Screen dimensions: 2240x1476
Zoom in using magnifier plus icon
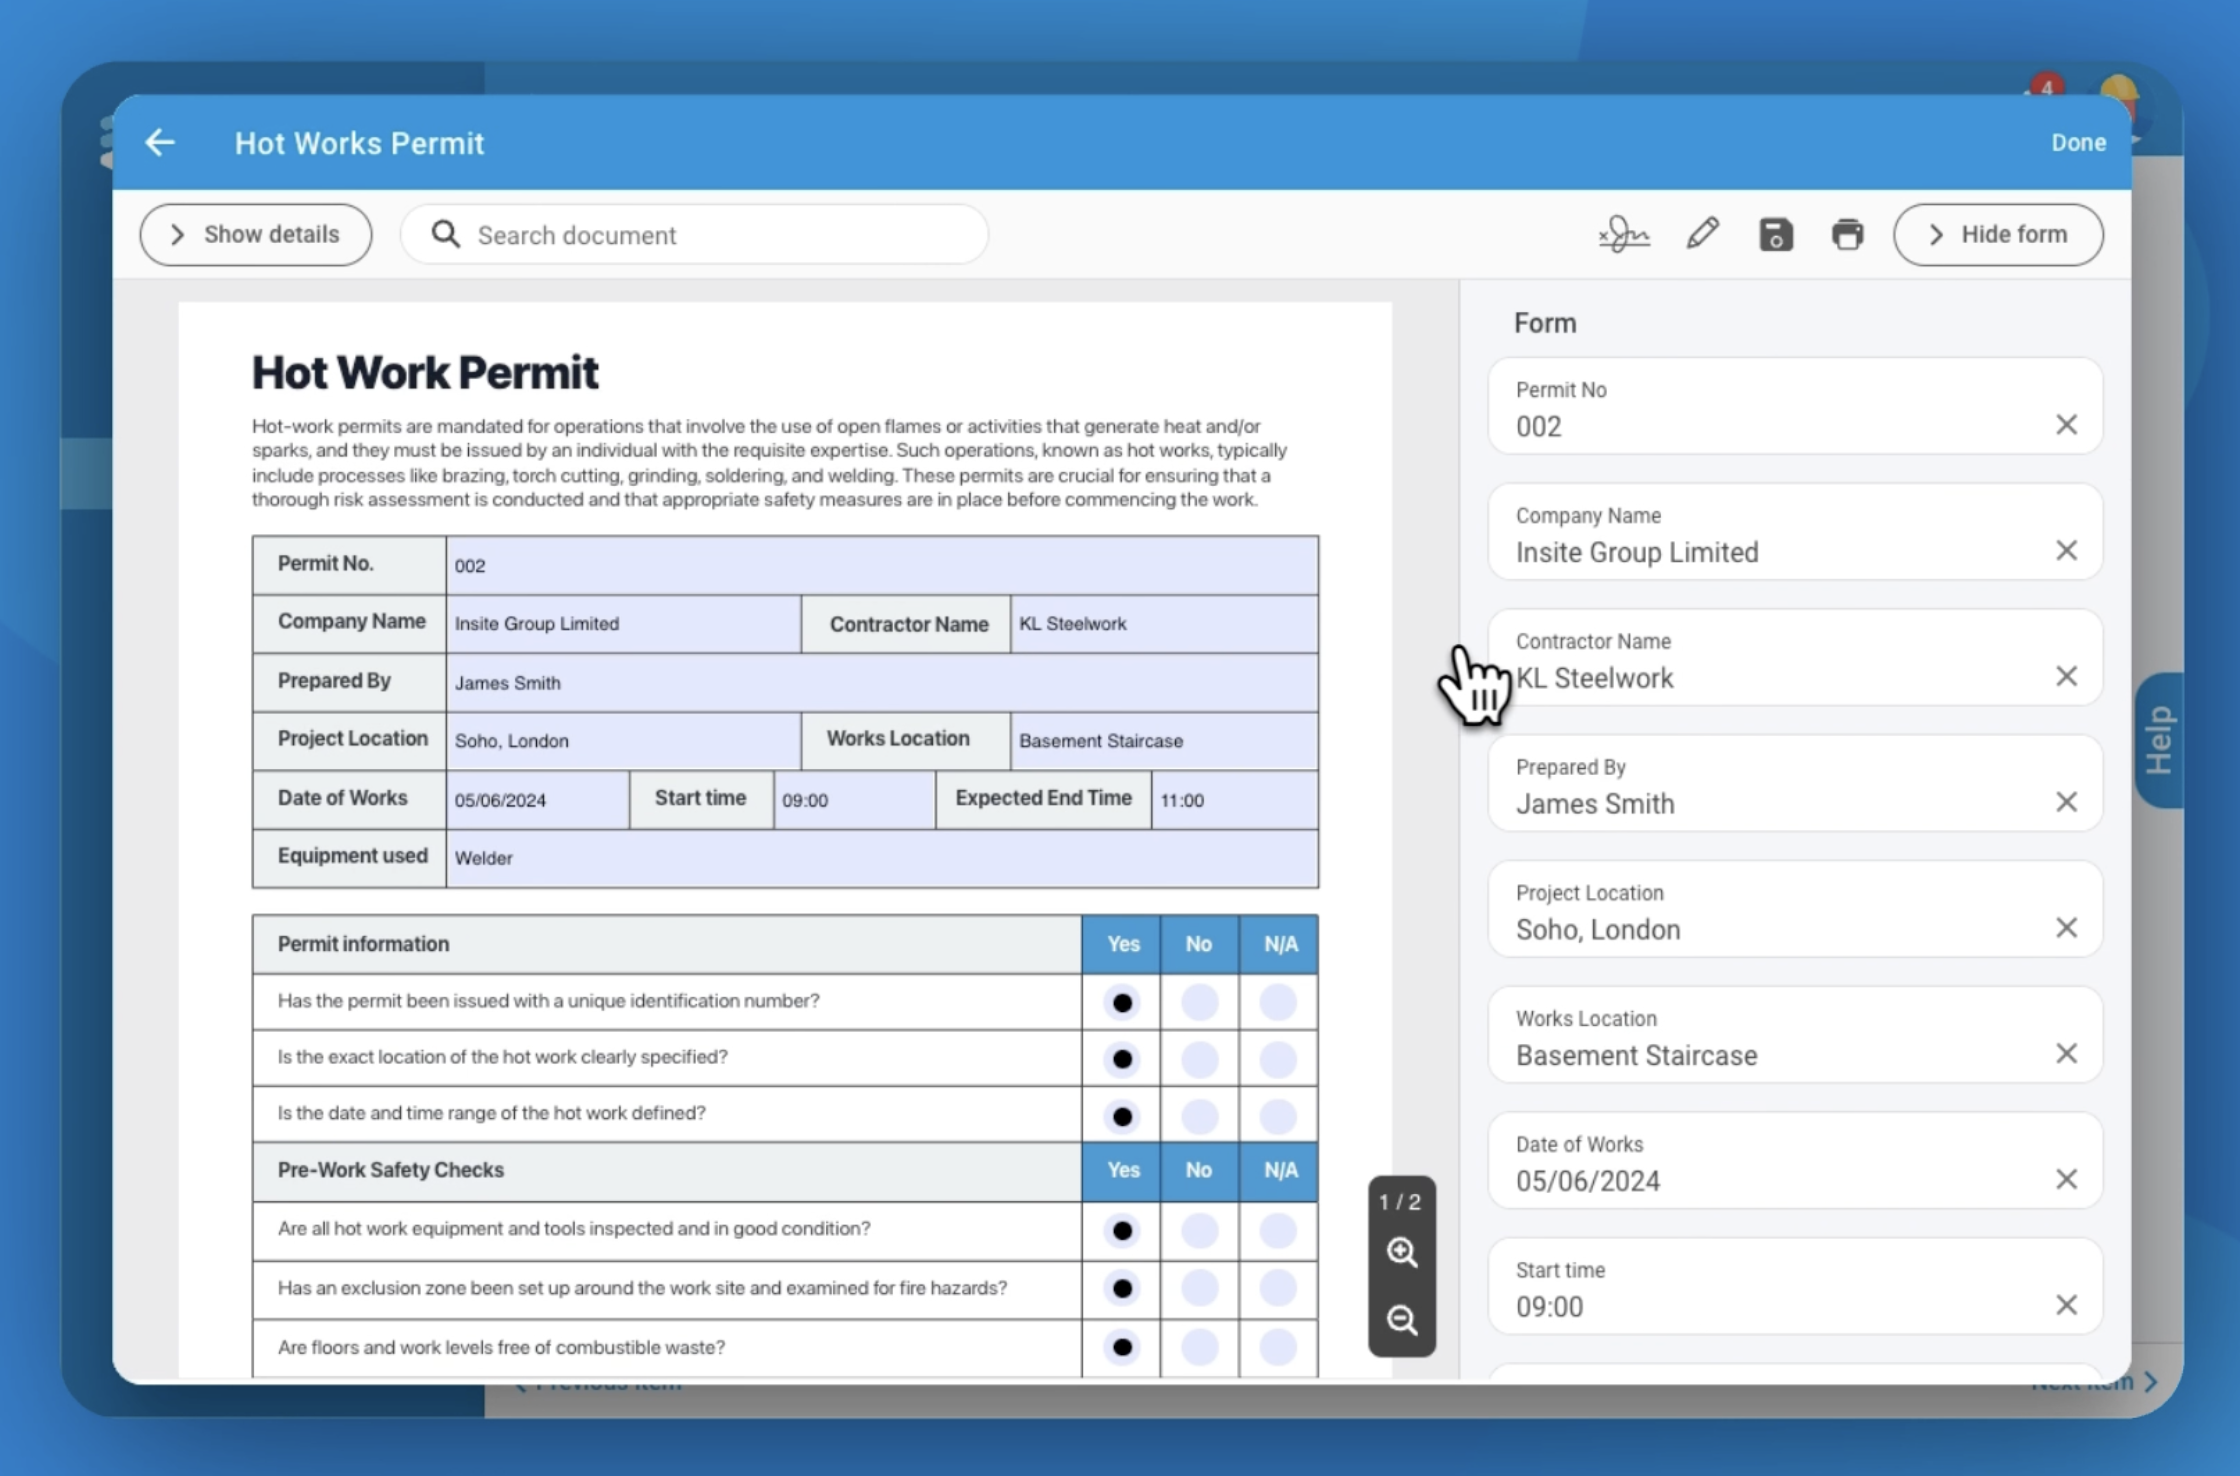1401,1252
